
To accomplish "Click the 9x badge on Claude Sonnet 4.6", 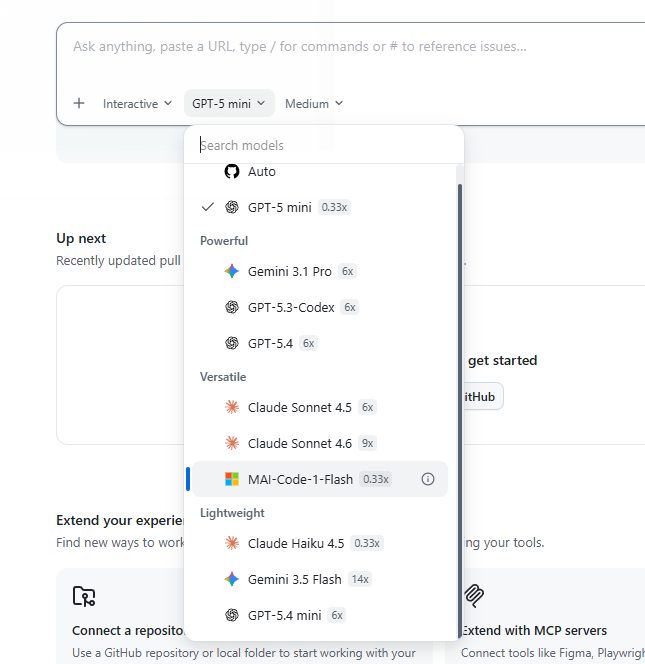I will (367, 443).
